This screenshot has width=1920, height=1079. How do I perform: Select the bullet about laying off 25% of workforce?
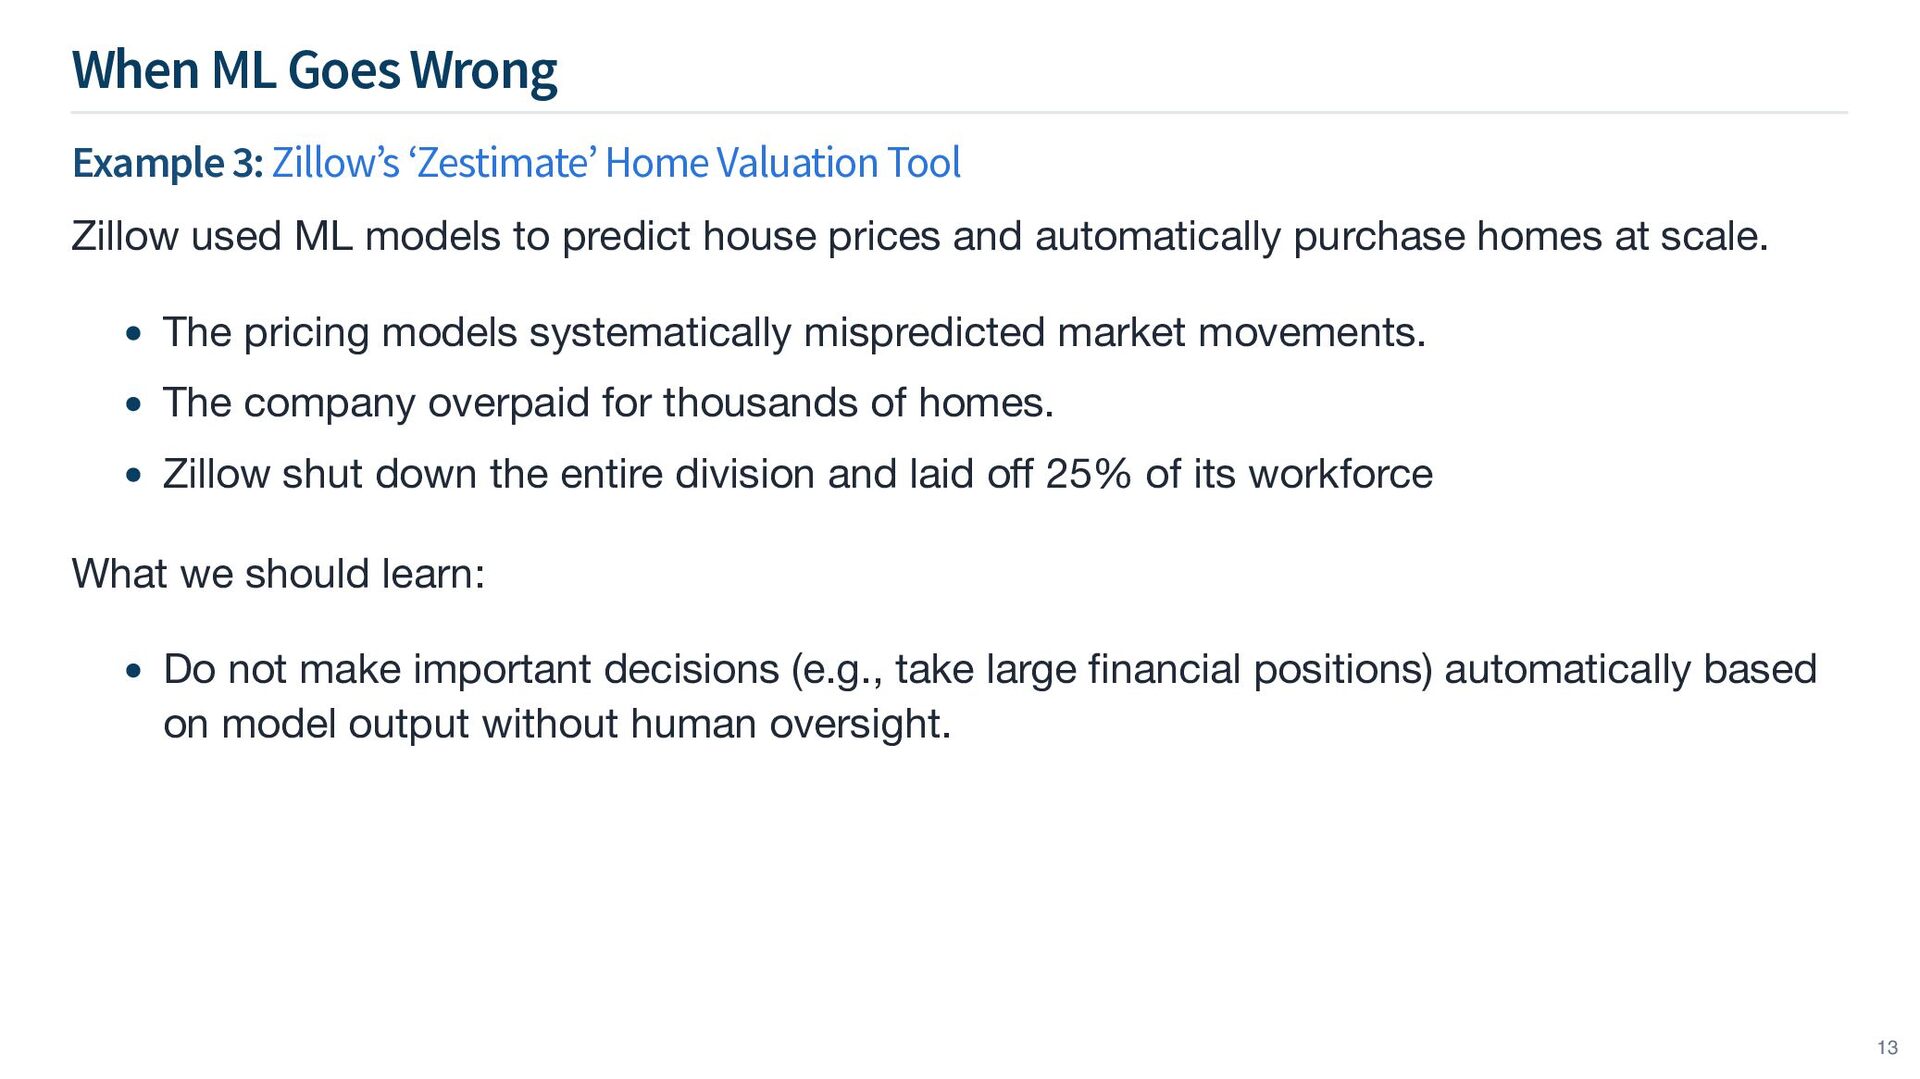coord(797,474)
